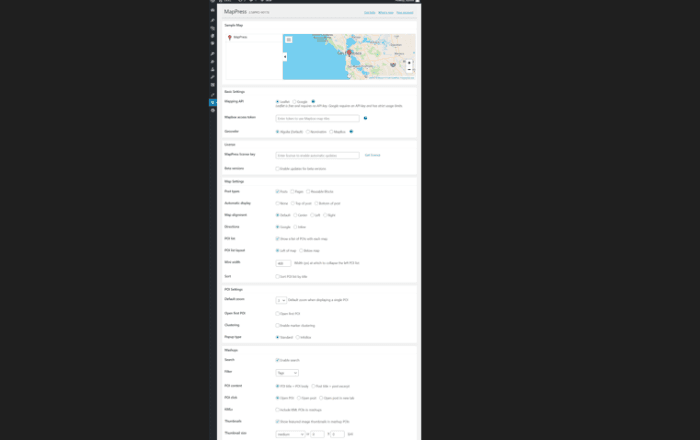This screenshot has height=440, width=700.
Task: Select Bottom of post automatic display
Action: click(316, 203)
